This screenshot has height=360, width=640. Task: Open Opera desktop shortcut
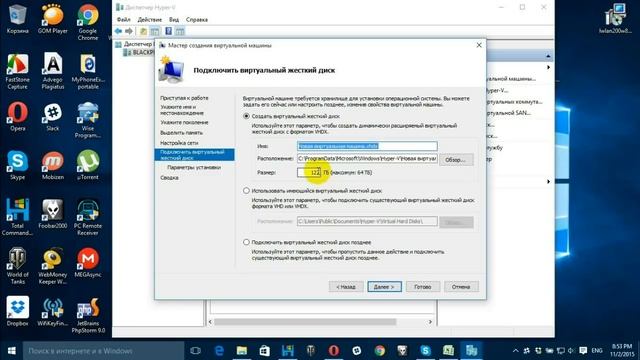tap(17, 117)
